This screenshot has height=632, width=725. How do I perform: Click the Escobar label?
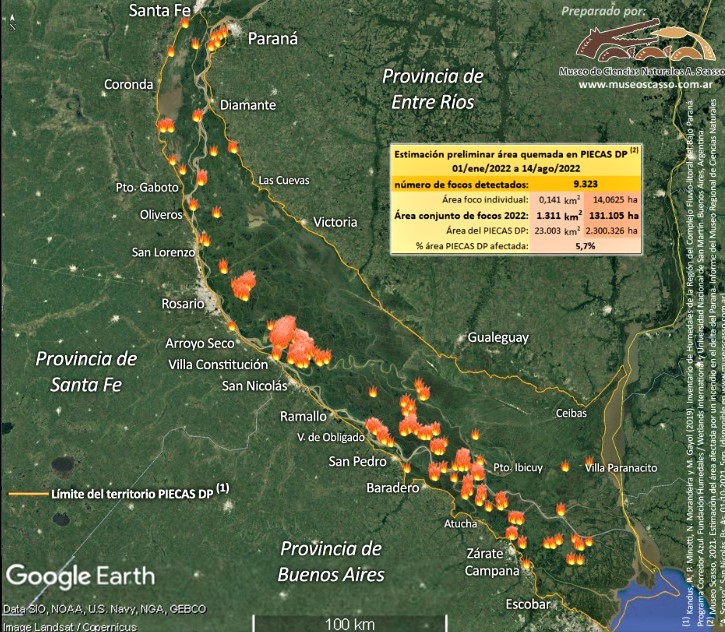coord(526,605)
